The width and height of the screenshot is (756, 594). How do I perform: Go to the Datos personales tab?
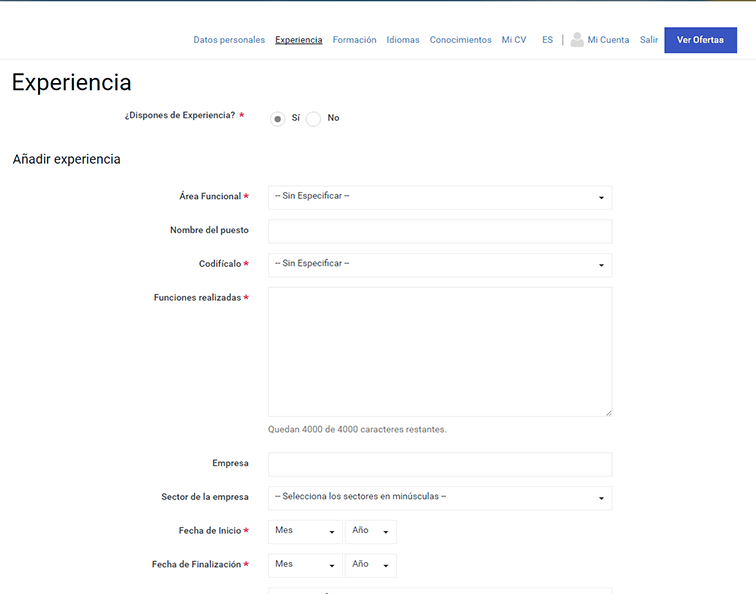[229, 40]
